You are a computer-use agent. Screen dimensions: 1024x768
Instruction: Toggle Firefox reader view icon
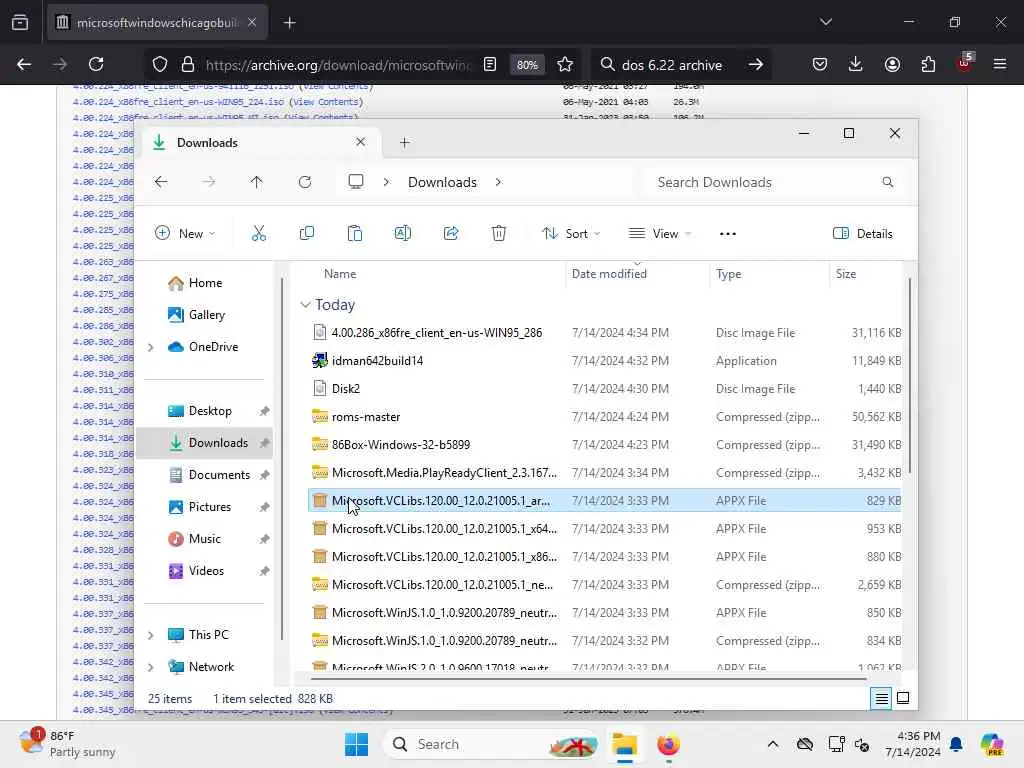[490, 64]
